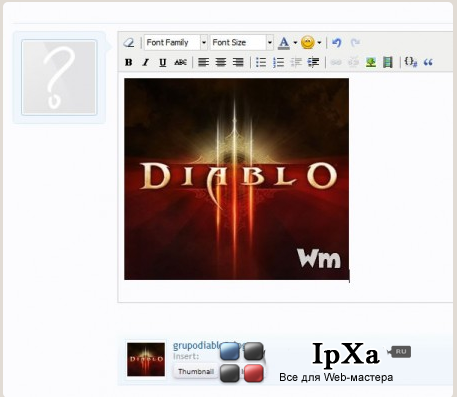Redo the last edit
This screenshot has width=457, height=397.
coord(355,43)
